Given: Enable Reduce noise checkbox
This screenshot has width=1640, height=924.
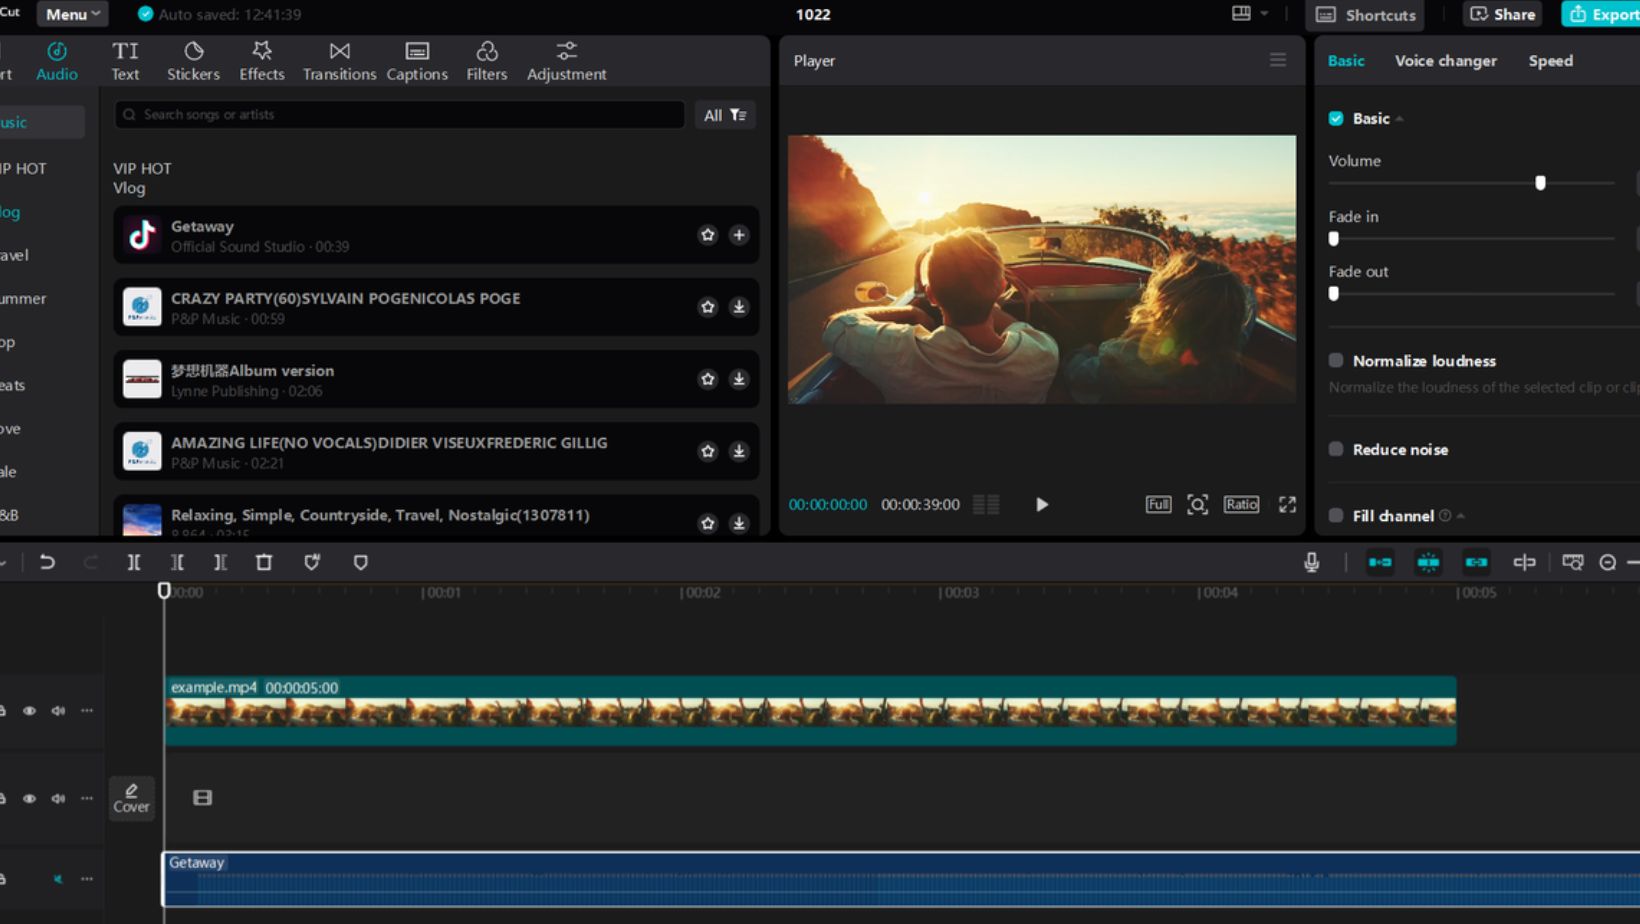Looking at the screenshot, I should tap(1336, 449).
